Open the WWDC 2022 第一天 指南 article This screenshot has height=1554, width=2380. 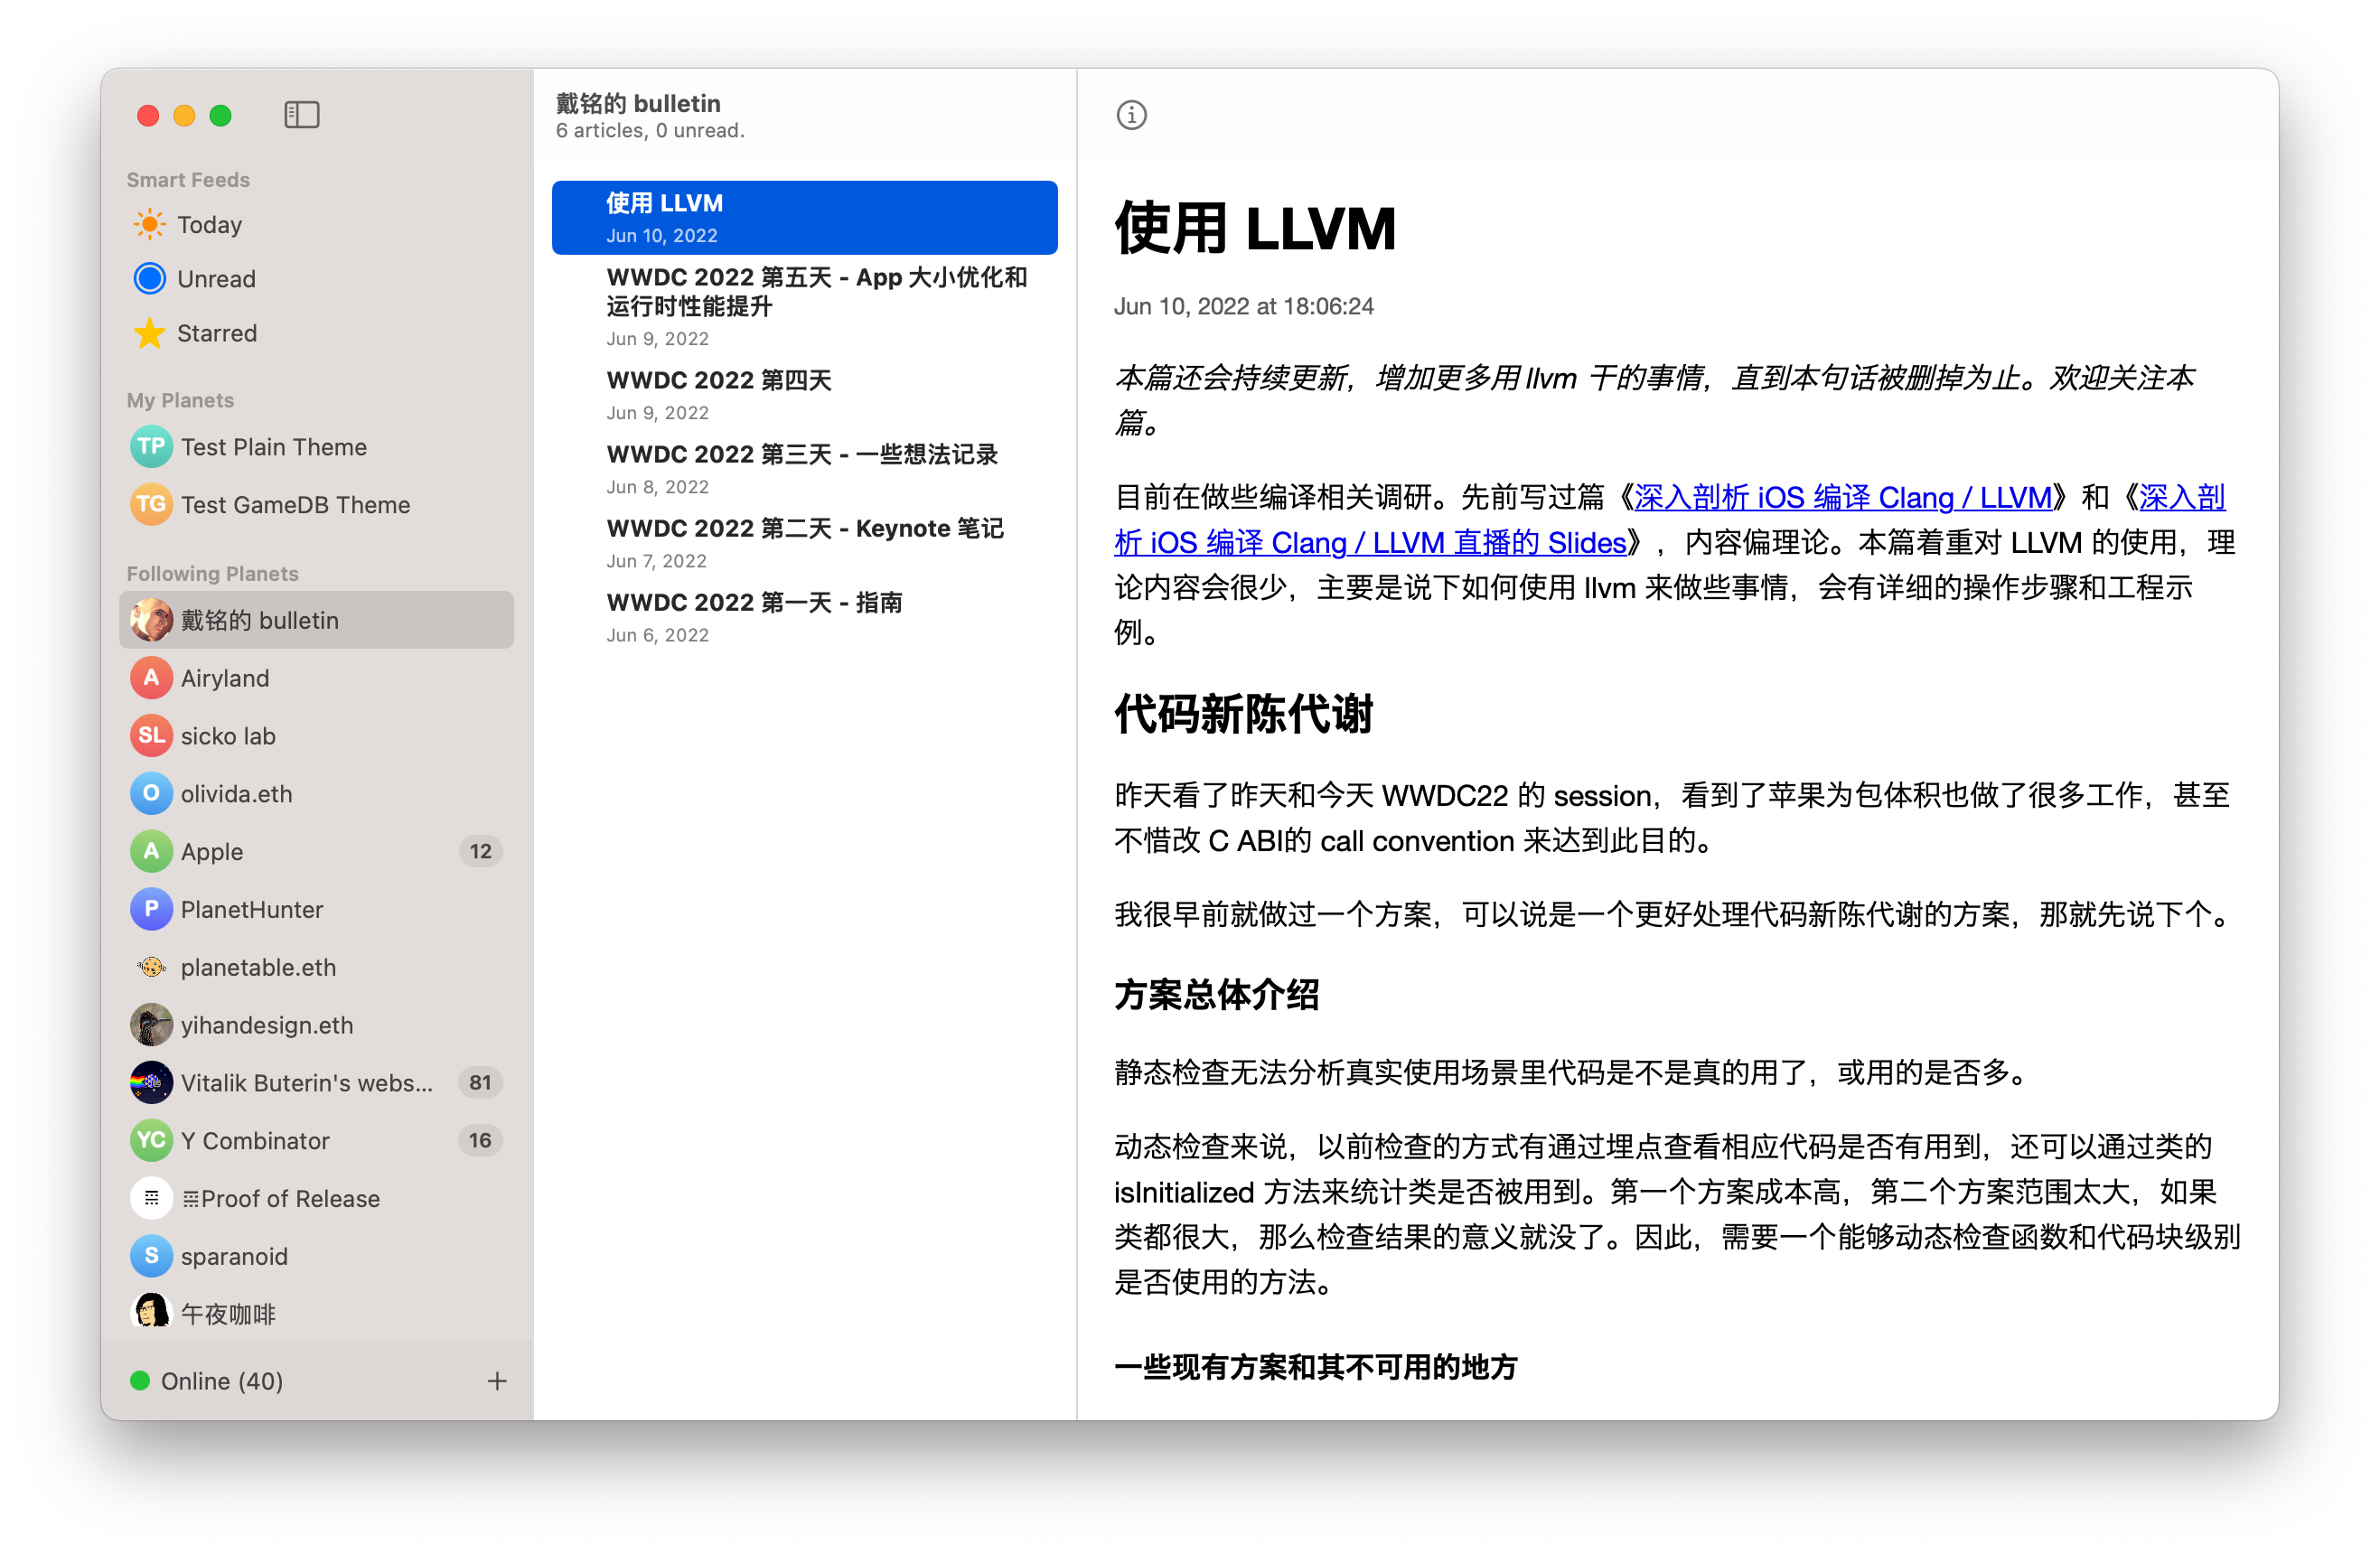pos(753,603)
